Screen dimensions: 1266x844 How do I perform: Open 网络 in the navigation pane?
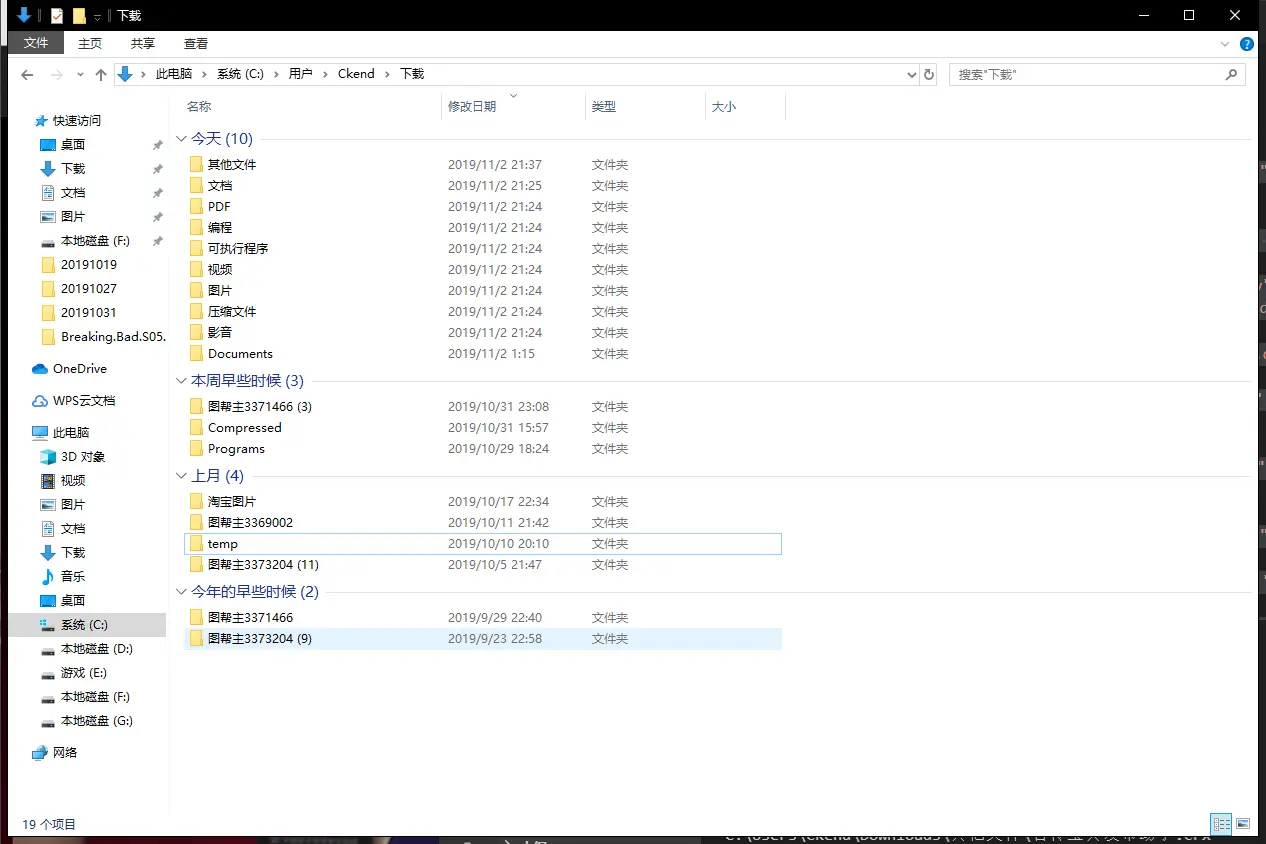(64, 752)
